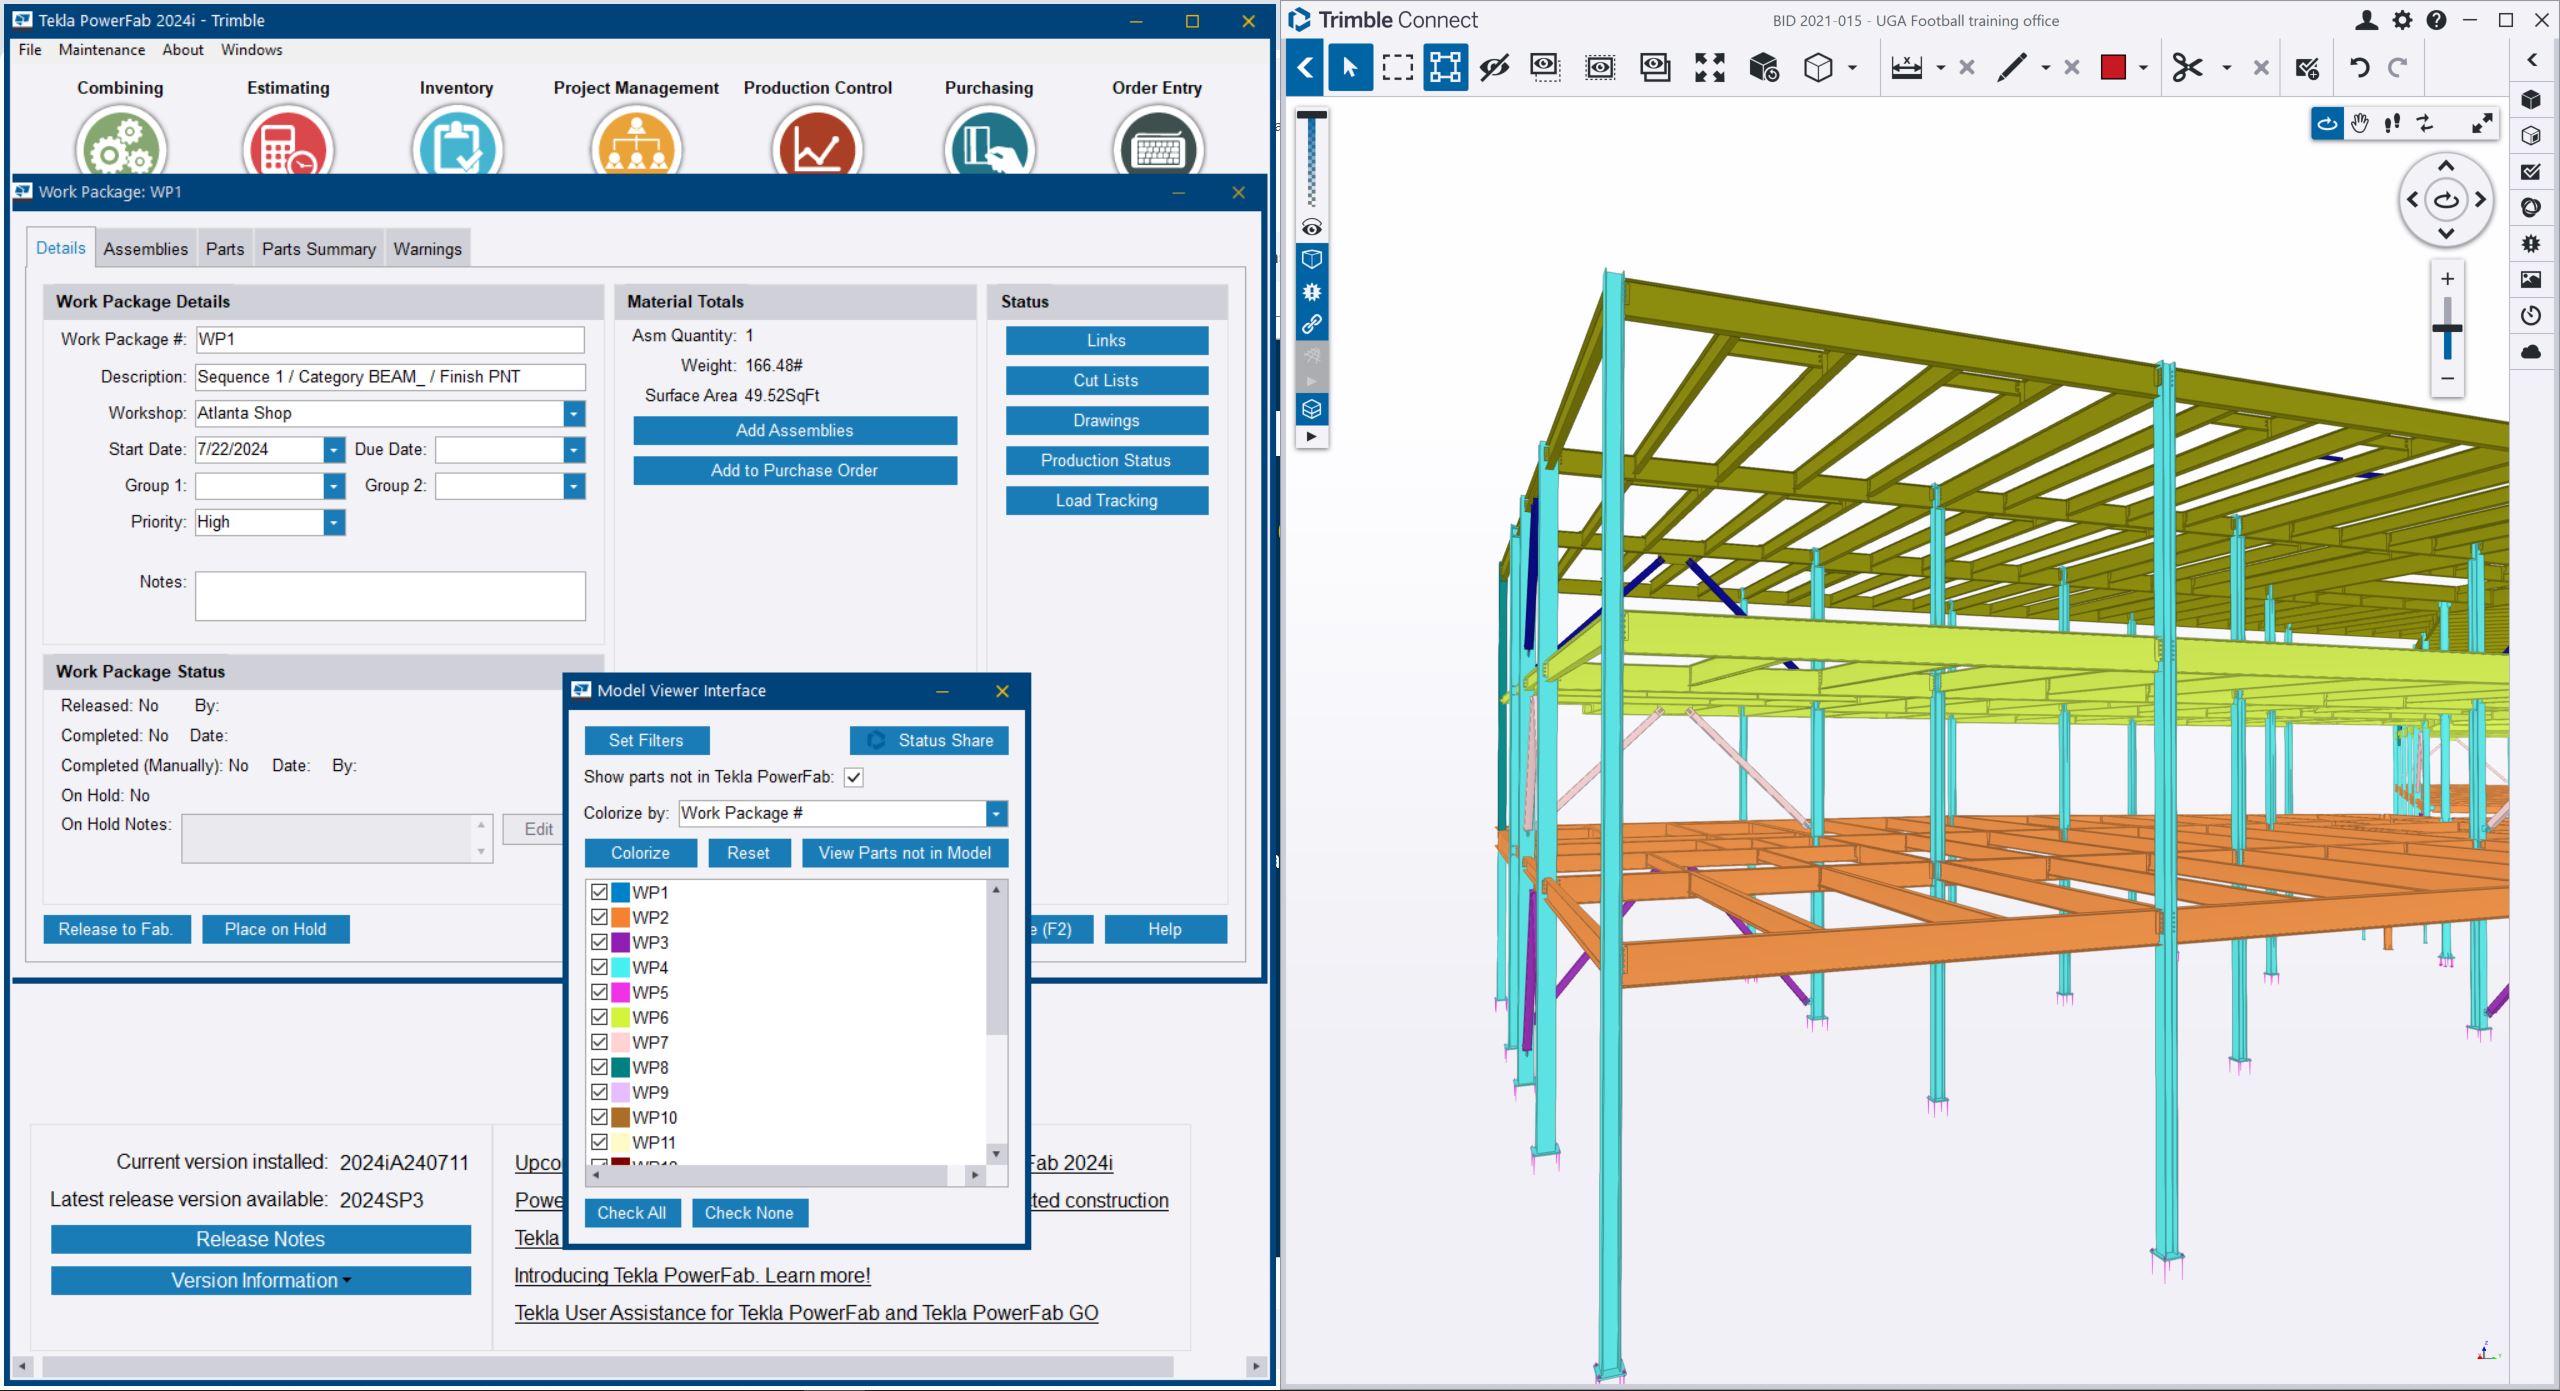Viewport: 2560px width, 1391px height.
Task: Toggle the WP4 checkbox
Action: point(599,967)
